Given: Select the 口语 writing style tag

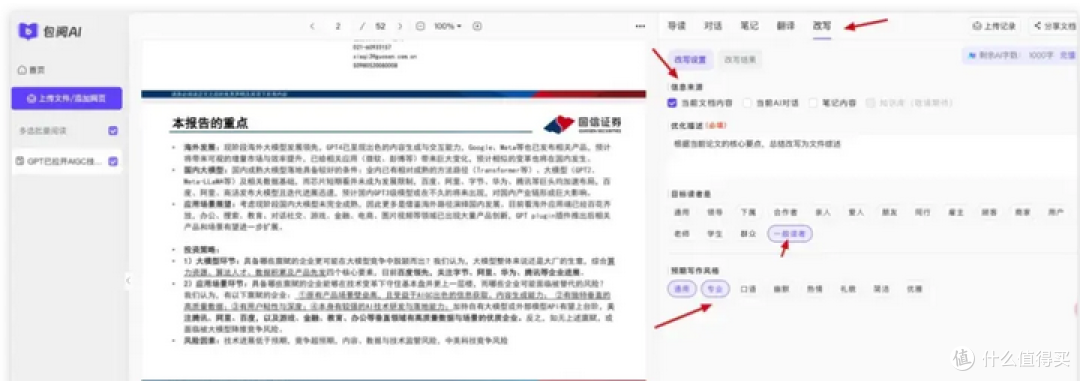Looking at the screenshot, I should [748, 289].
